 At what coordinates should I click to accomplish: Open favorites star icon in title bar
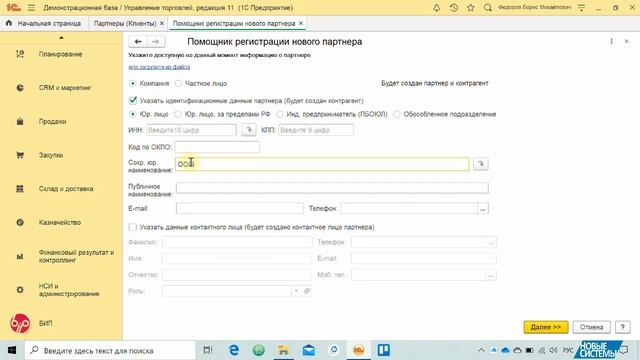471,8
